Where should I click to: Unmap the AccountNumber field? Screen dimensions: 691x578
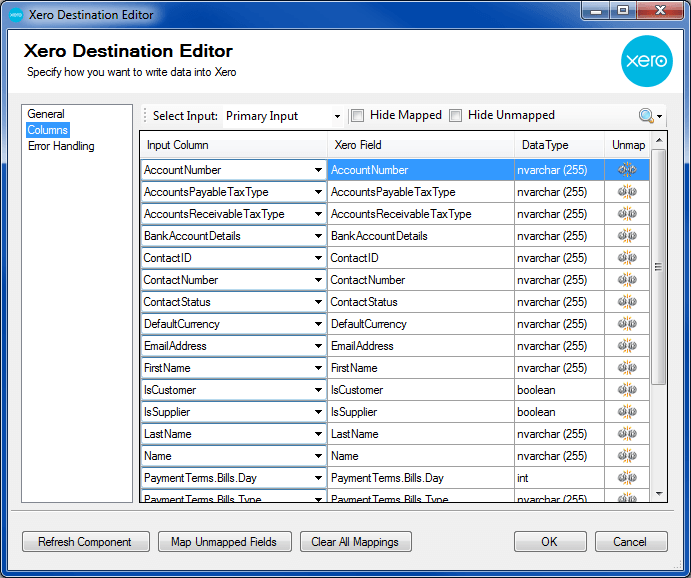(627, 170)
